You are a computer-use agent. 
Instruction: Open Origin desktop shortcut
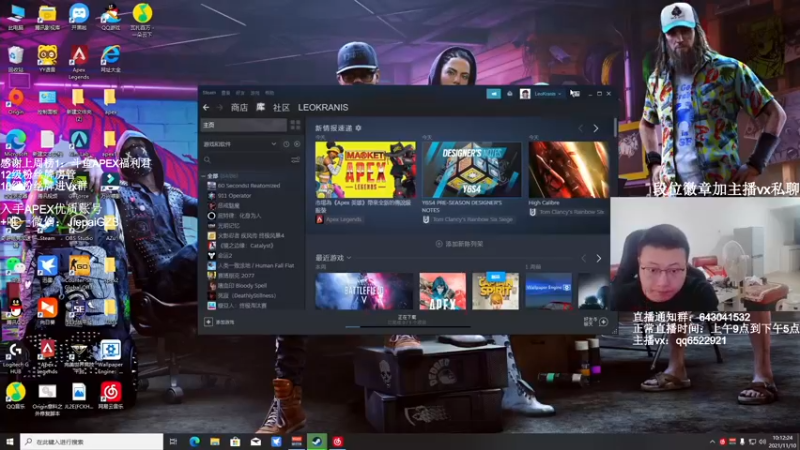tap(16, 101)
